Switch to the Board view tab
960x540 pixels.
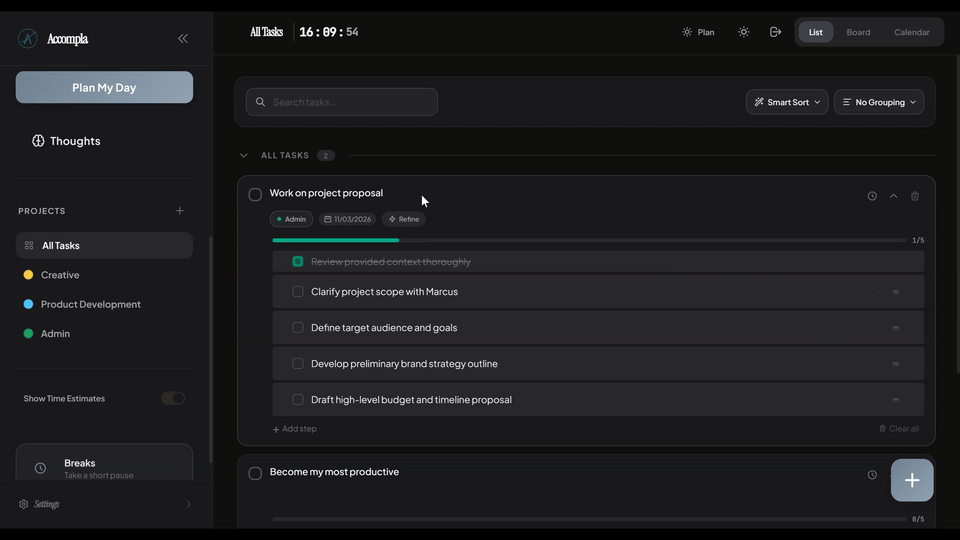(858, 32)
